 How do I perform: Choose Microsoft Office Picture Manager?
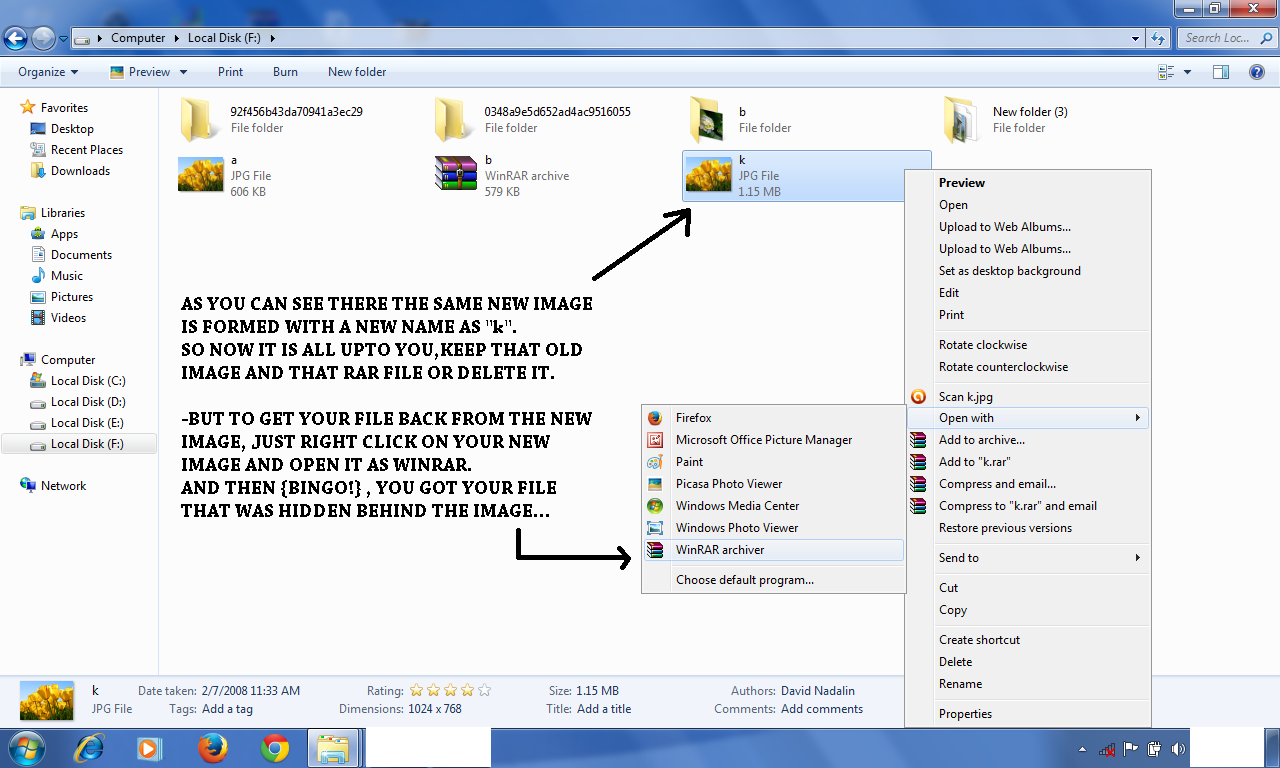pyautogui.click(x=773, y=440)
